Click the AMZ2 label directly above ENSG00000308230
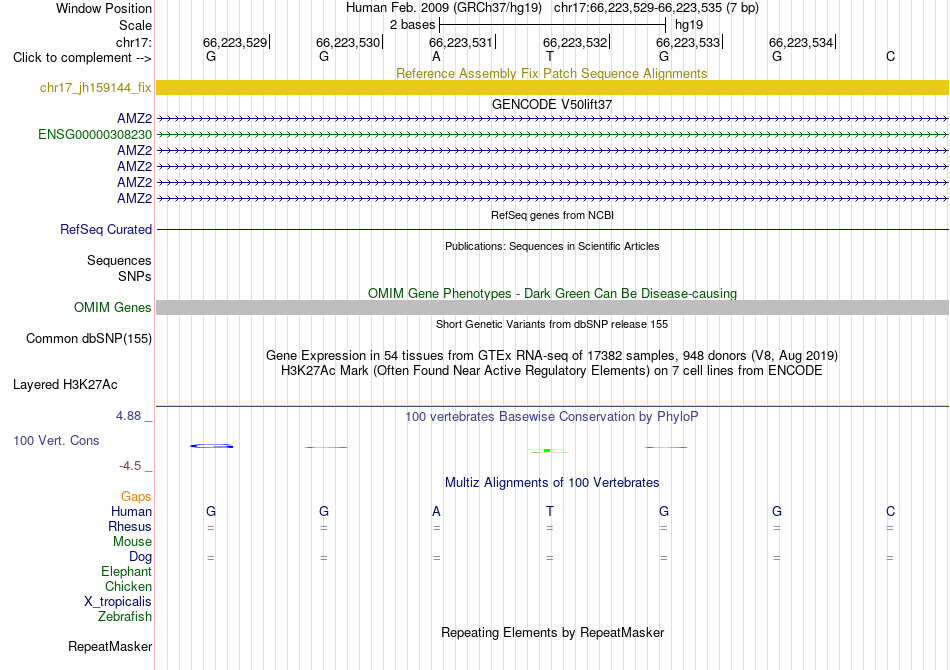The width and height of the screenshot is (950, 670). (x=135, y=119)
